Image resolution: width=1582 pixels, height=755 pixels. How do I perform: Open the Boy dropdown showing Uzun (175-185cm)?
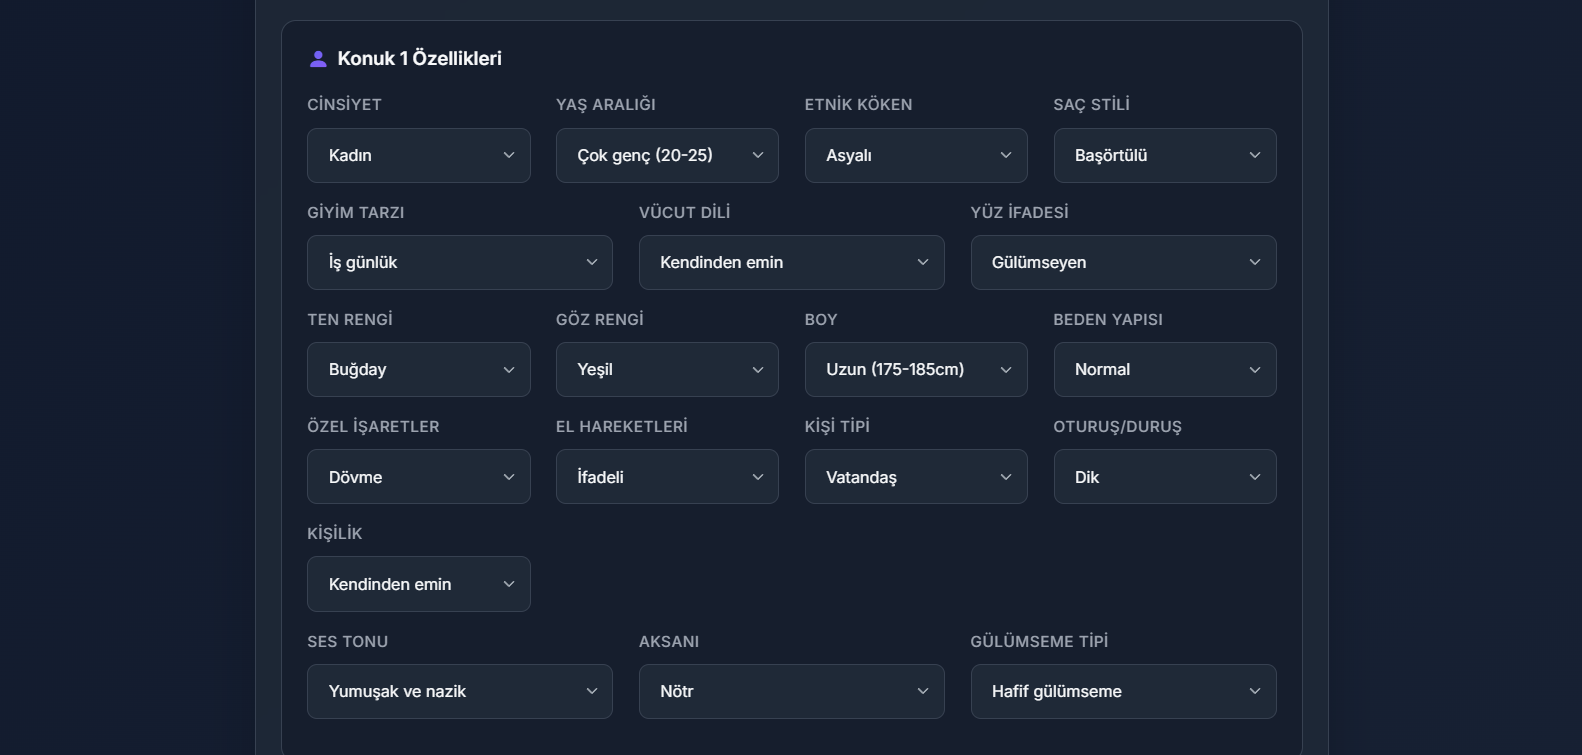[x=916, y=369]
